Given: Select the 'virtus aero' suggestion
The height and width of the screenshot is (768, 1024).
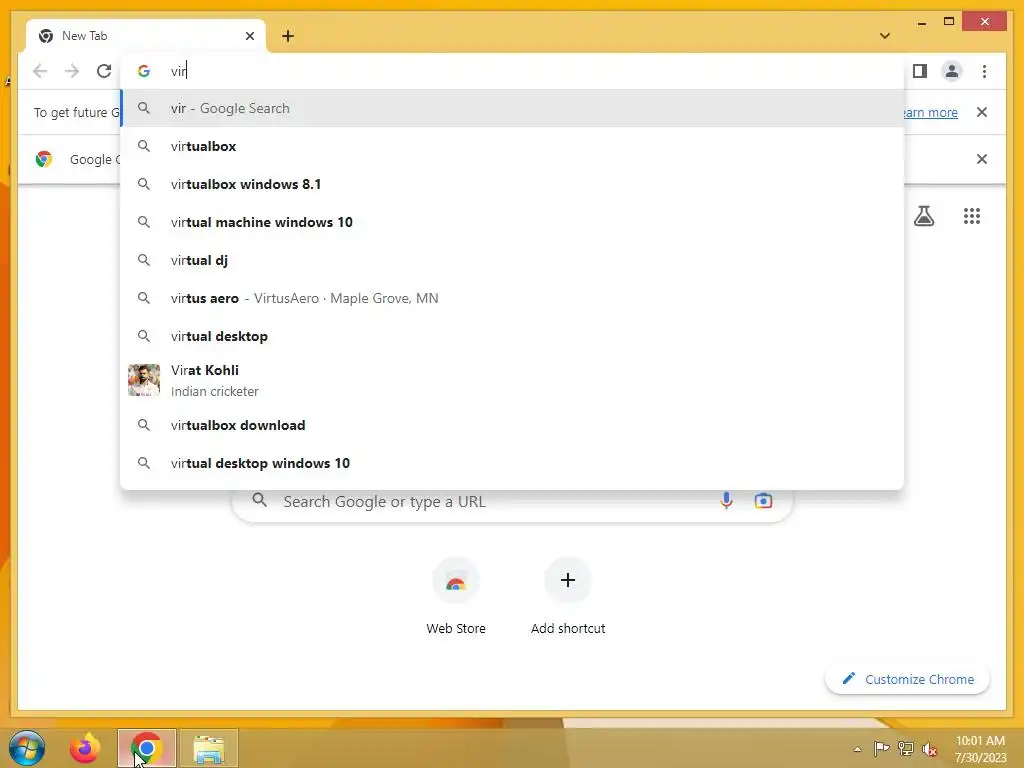Looking at the screenshot, I should [x=512, y=298].
